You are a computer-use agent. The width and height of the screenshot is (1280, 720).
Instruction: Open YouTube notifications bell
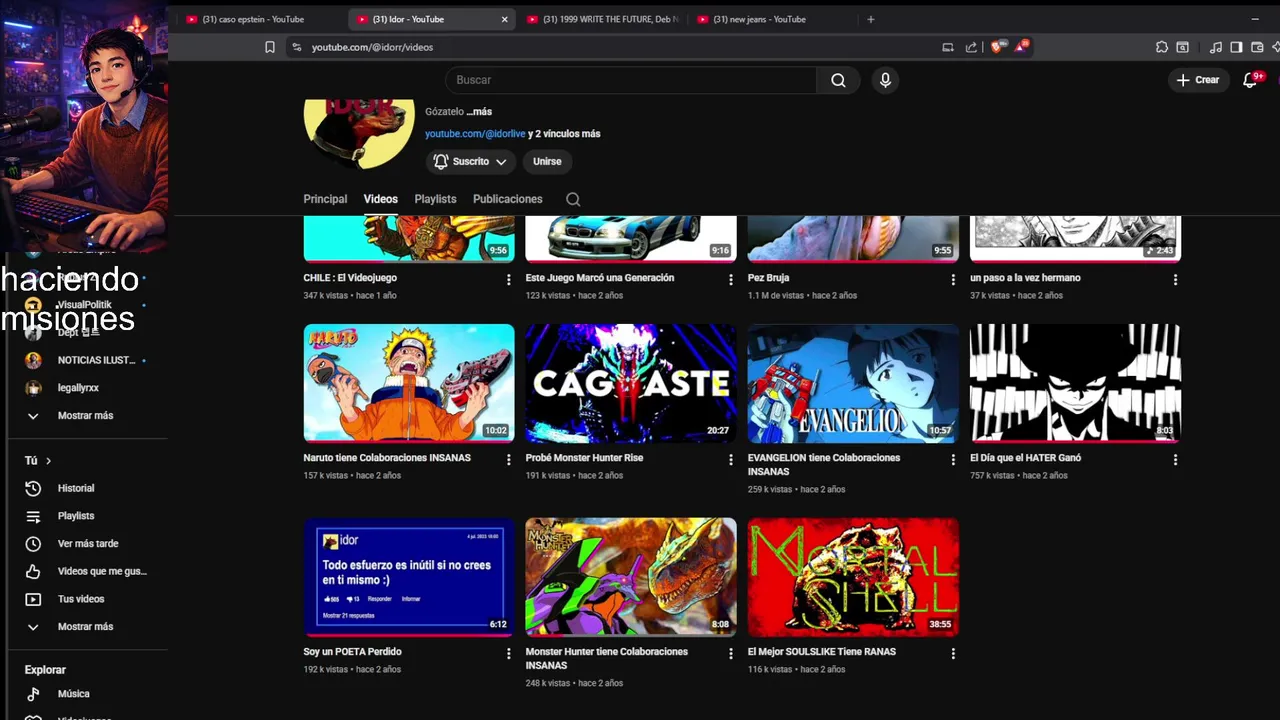coord(1250,80)
